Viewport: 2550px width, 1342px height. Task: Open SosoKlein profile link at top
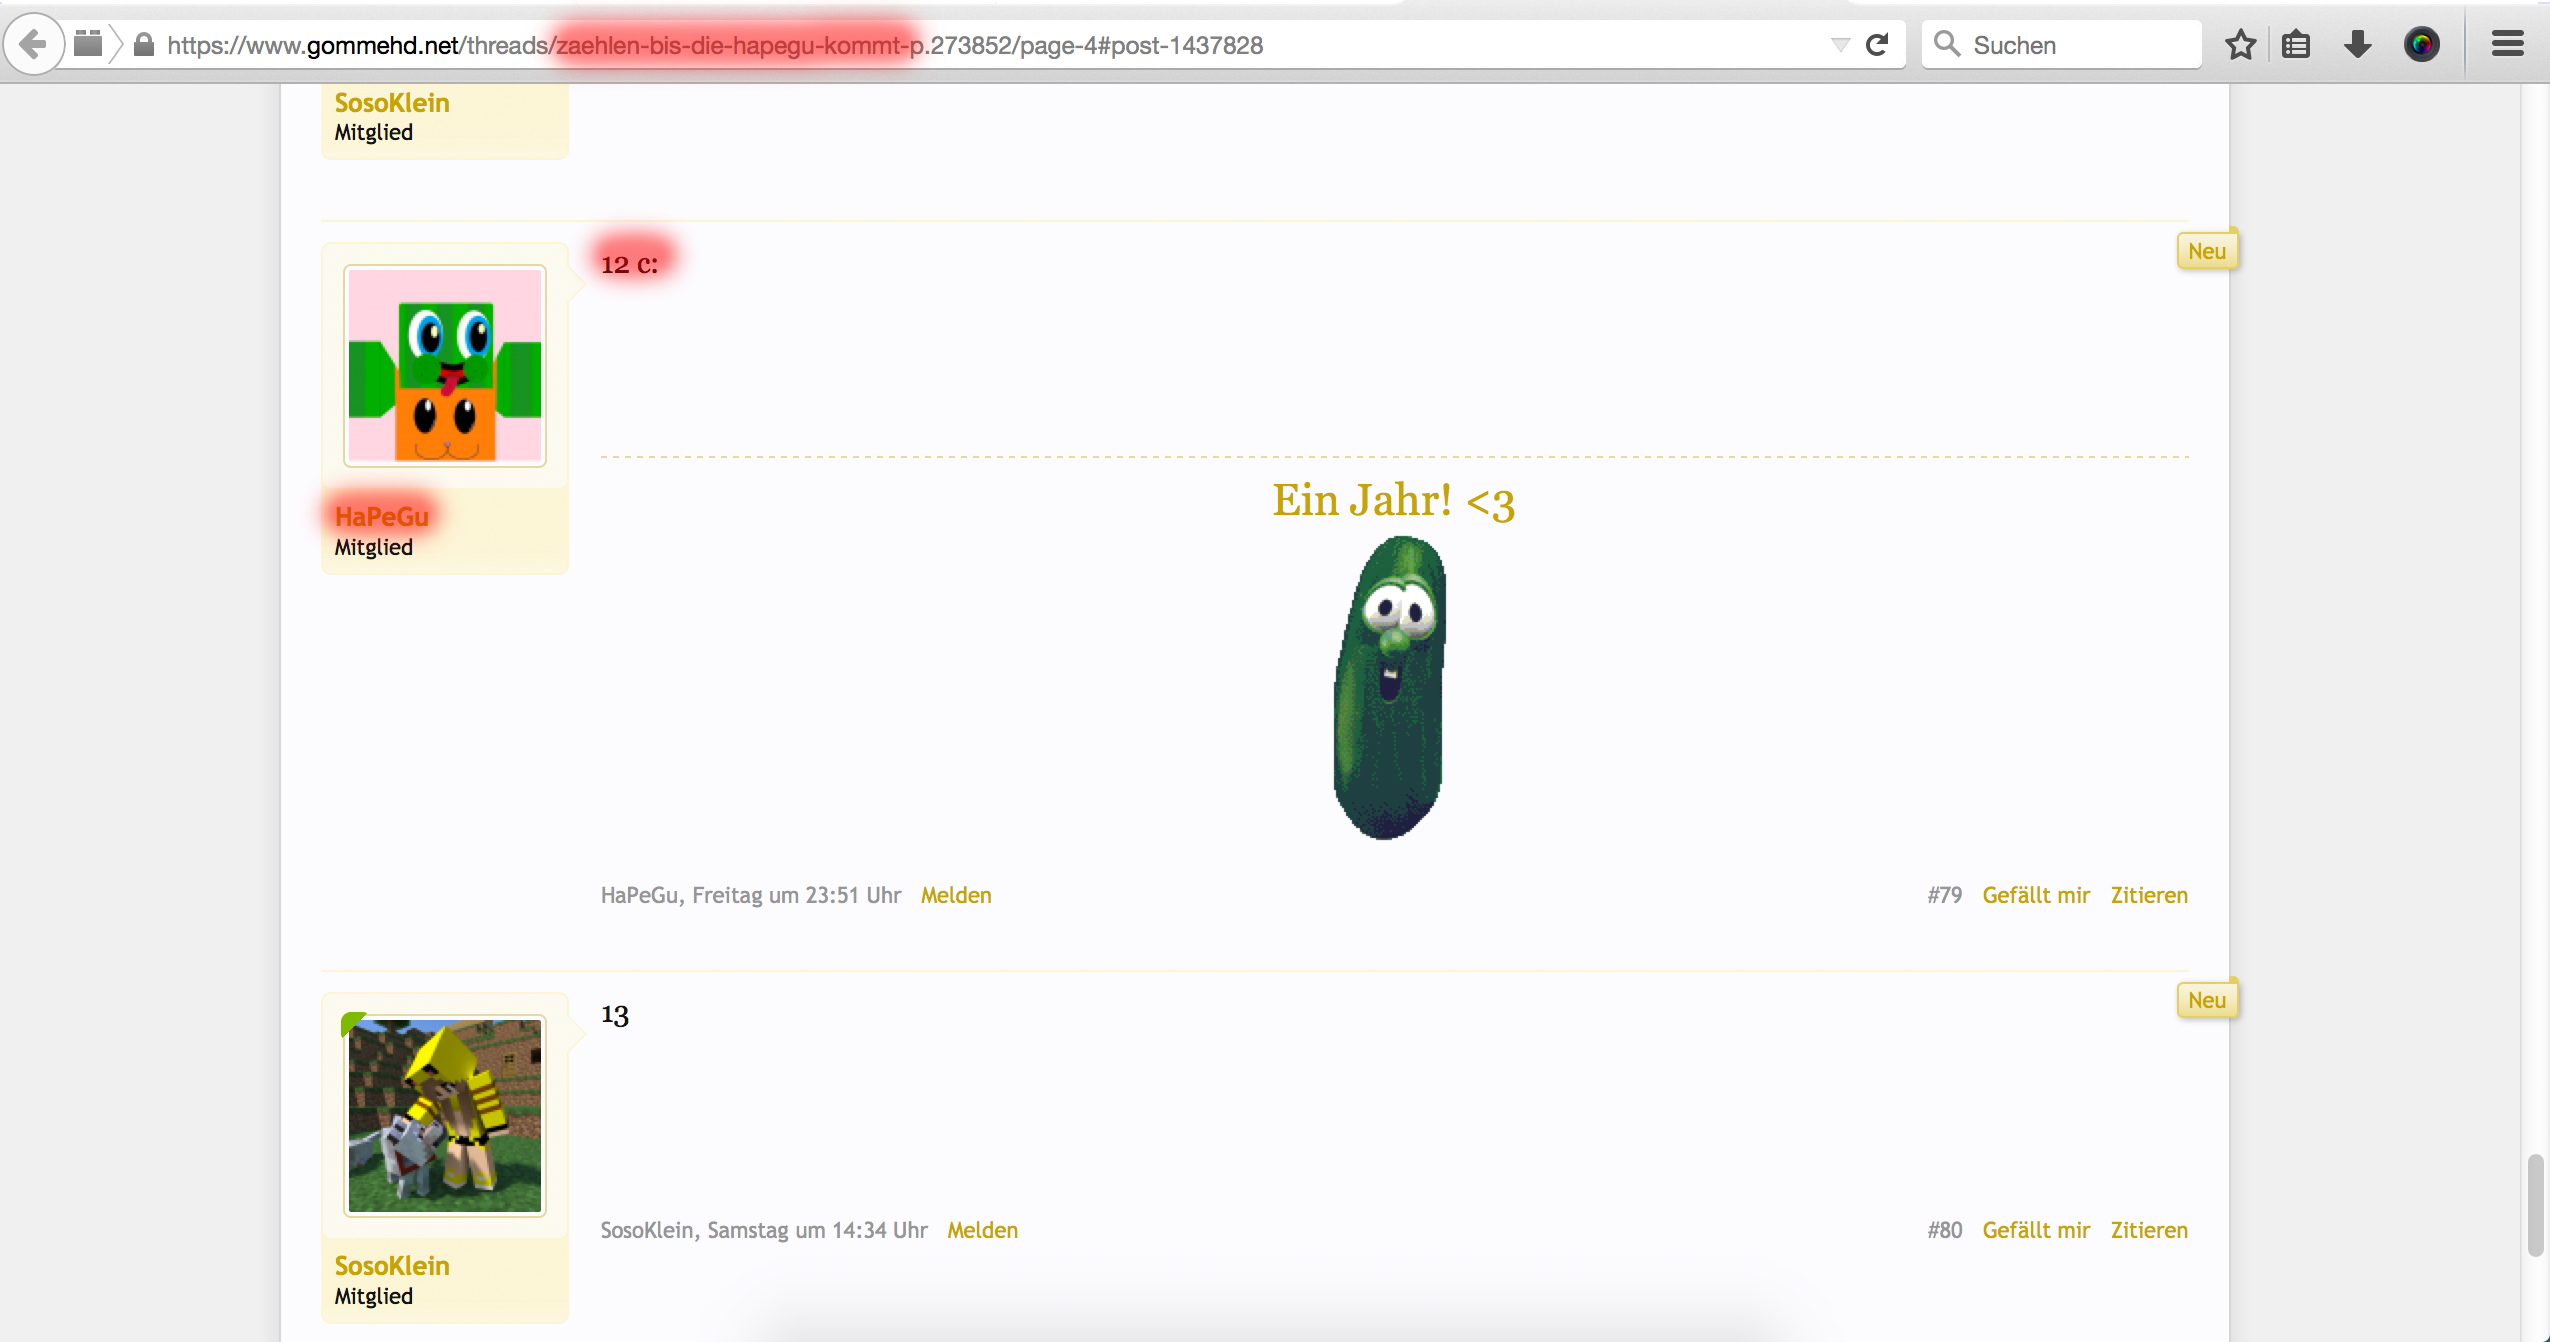pyautogui.click(x=392, y=103)
